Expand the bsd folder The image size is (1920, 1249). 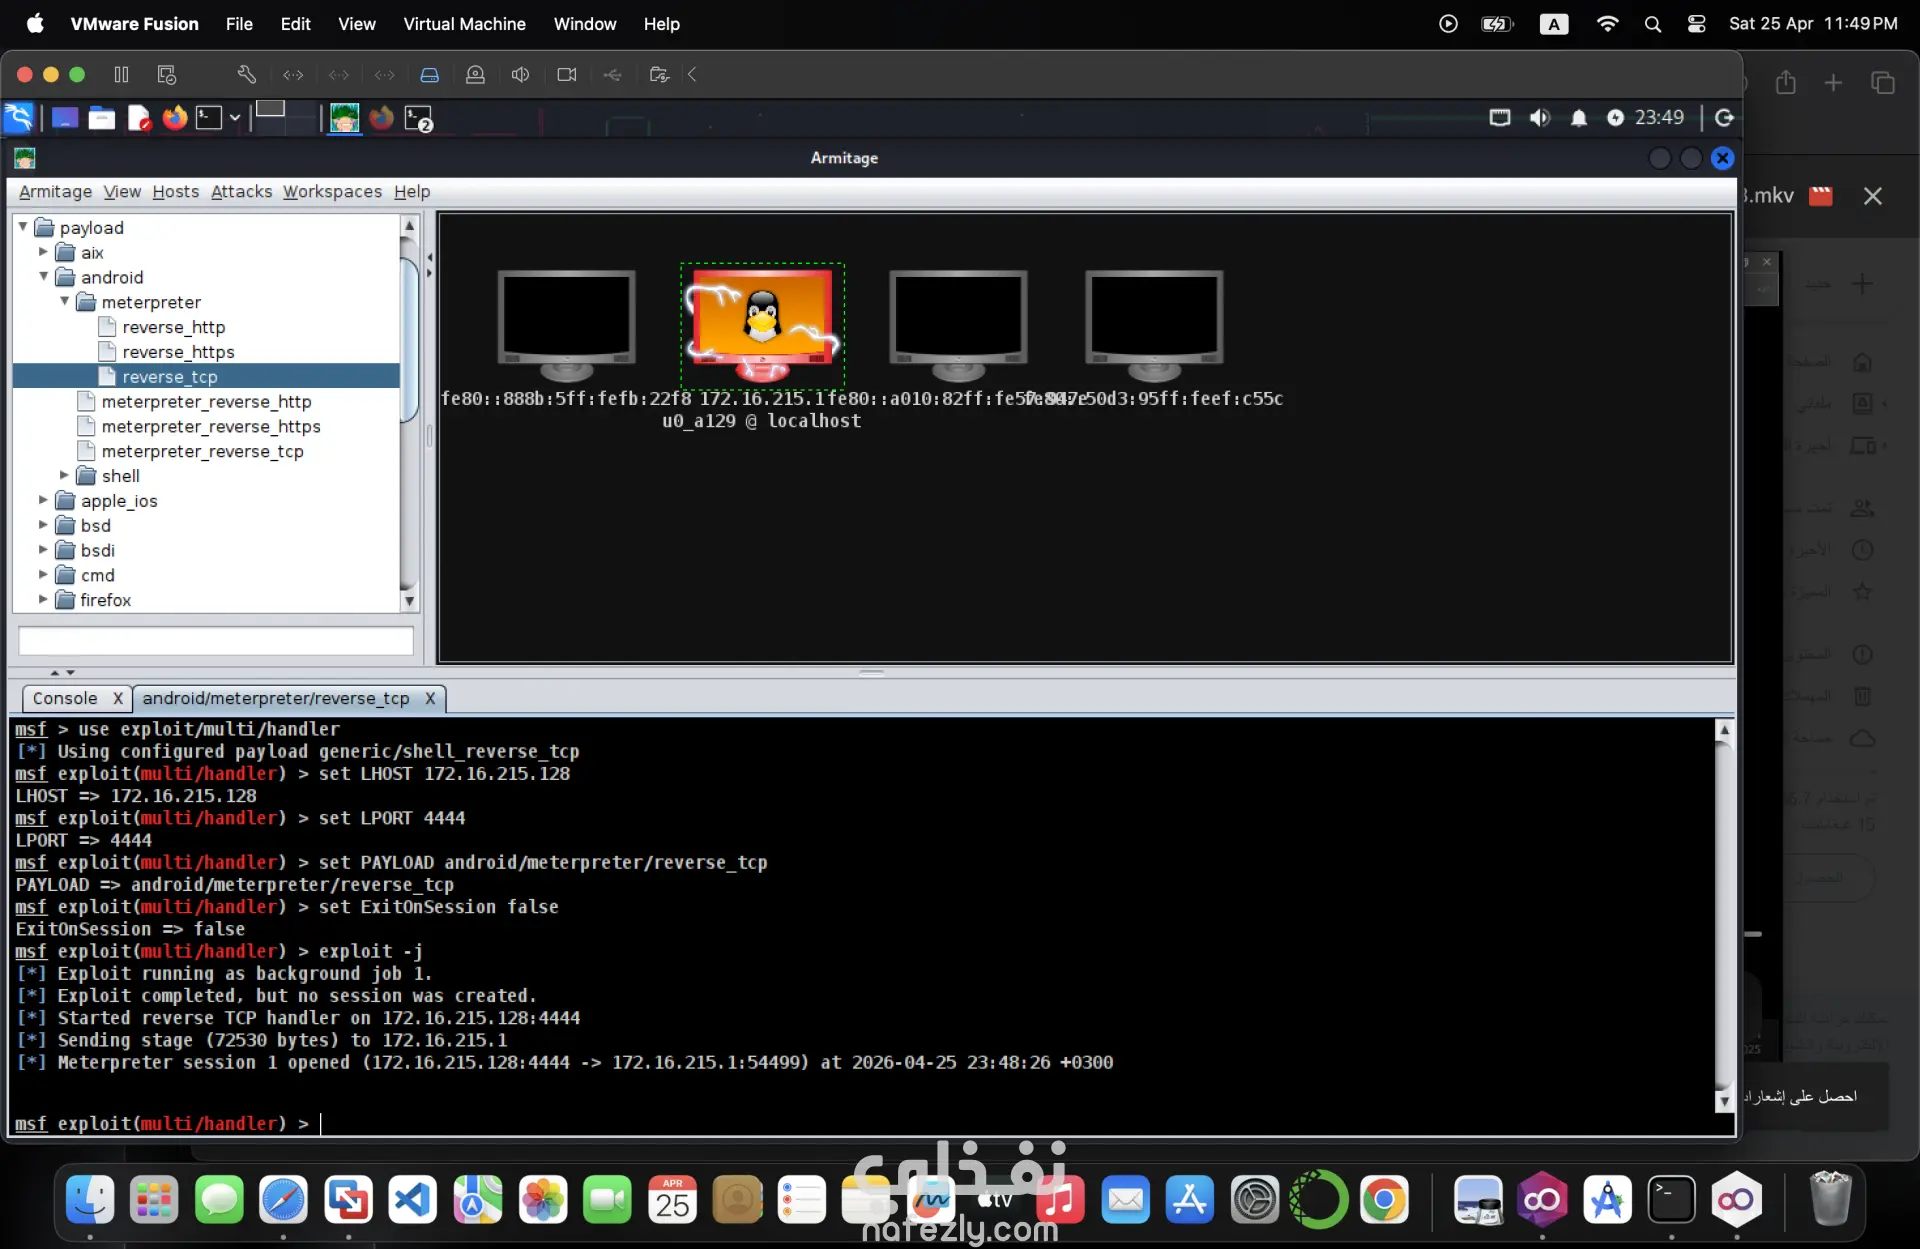pyautogui.click(x=43, y=525)
